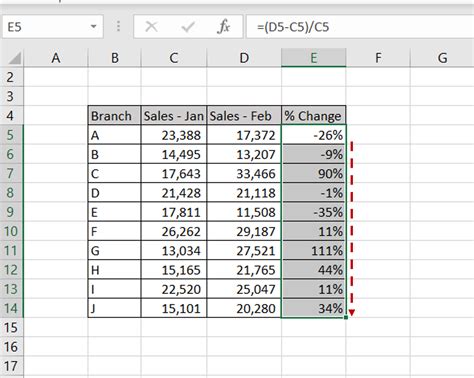Click the Insert Function fx icon
474x378 pixels.
(223, 26)
